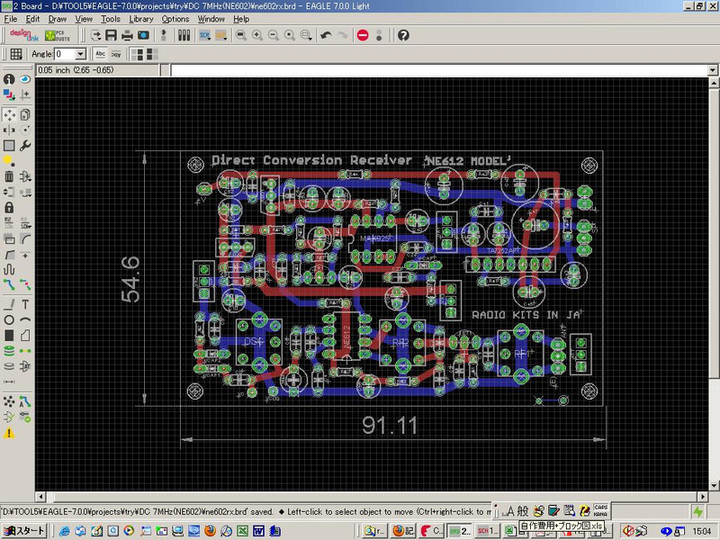Click the Save board icon in toolbar

tap(111, 35)
